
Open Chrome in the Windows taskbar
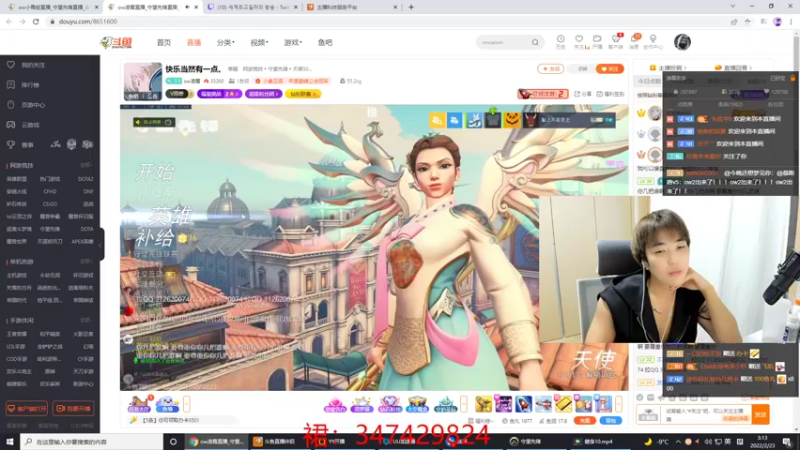click(216, 441)
